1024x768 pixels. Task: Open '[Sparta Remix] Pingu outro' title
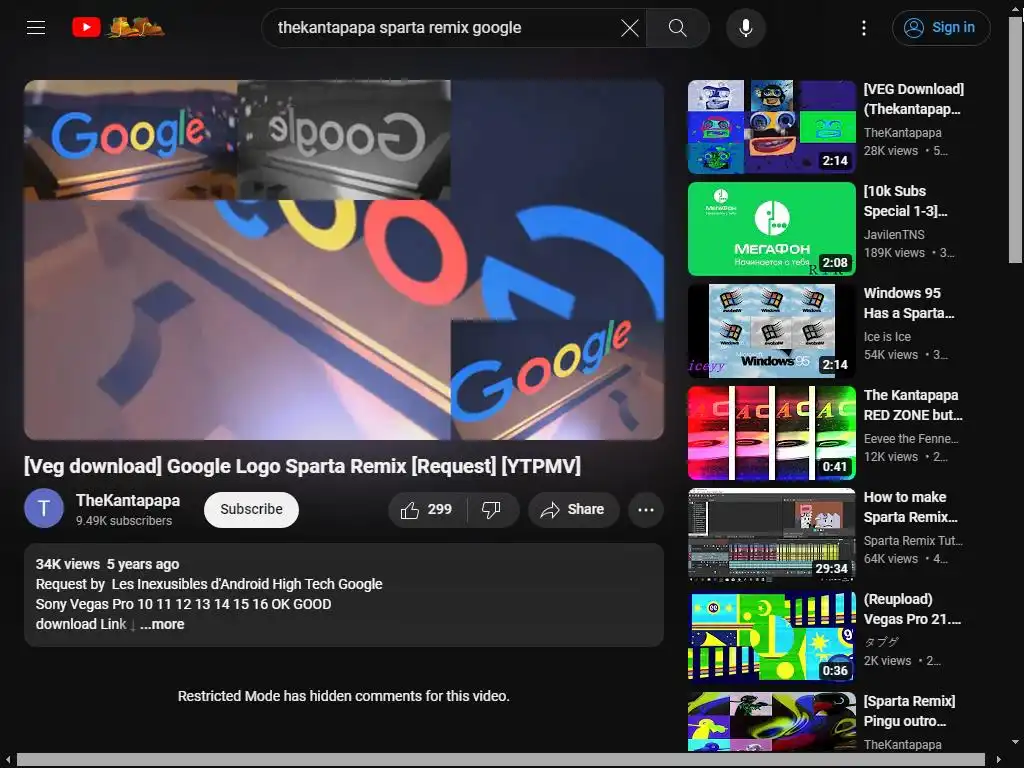click(x=909, y=711)
